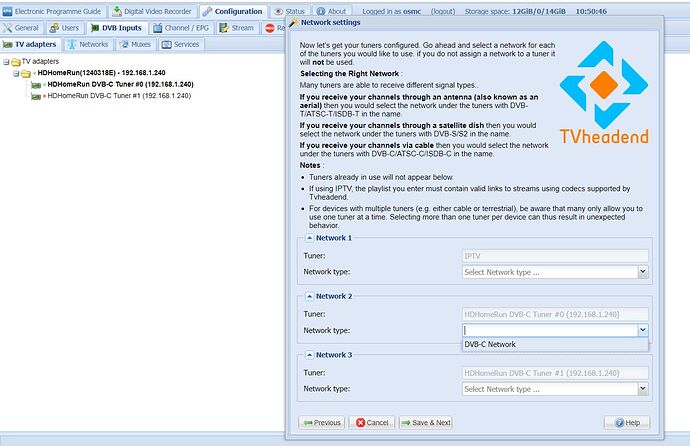Select the TV adapters sub-tab
This screenshot has width=690, height=446.
coord(30,44)
